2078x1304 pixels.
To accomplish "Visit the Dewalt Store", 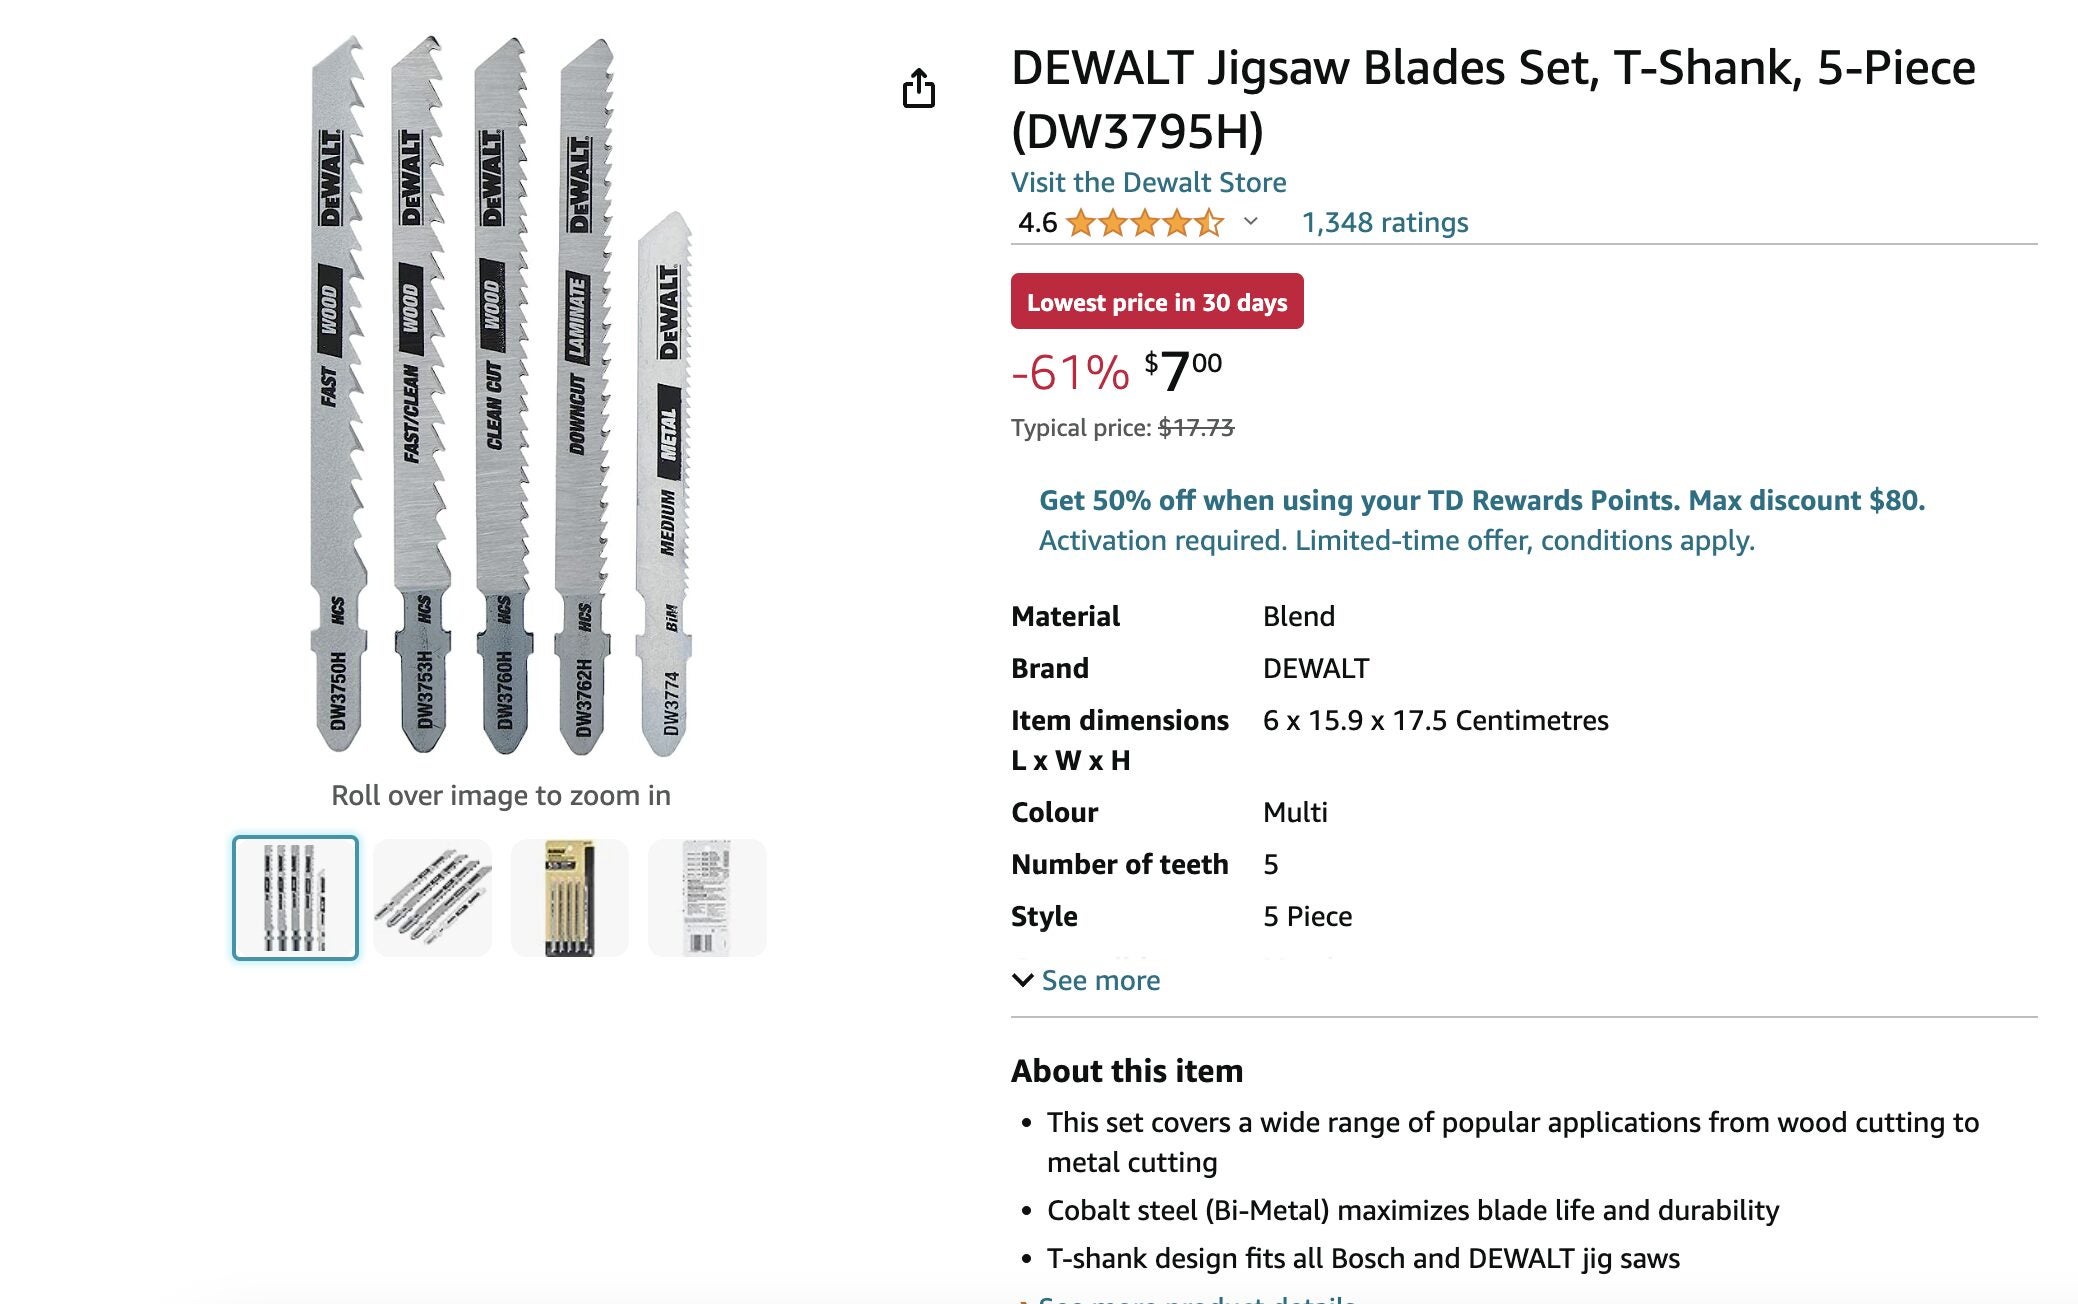I will coord(1148,182).
